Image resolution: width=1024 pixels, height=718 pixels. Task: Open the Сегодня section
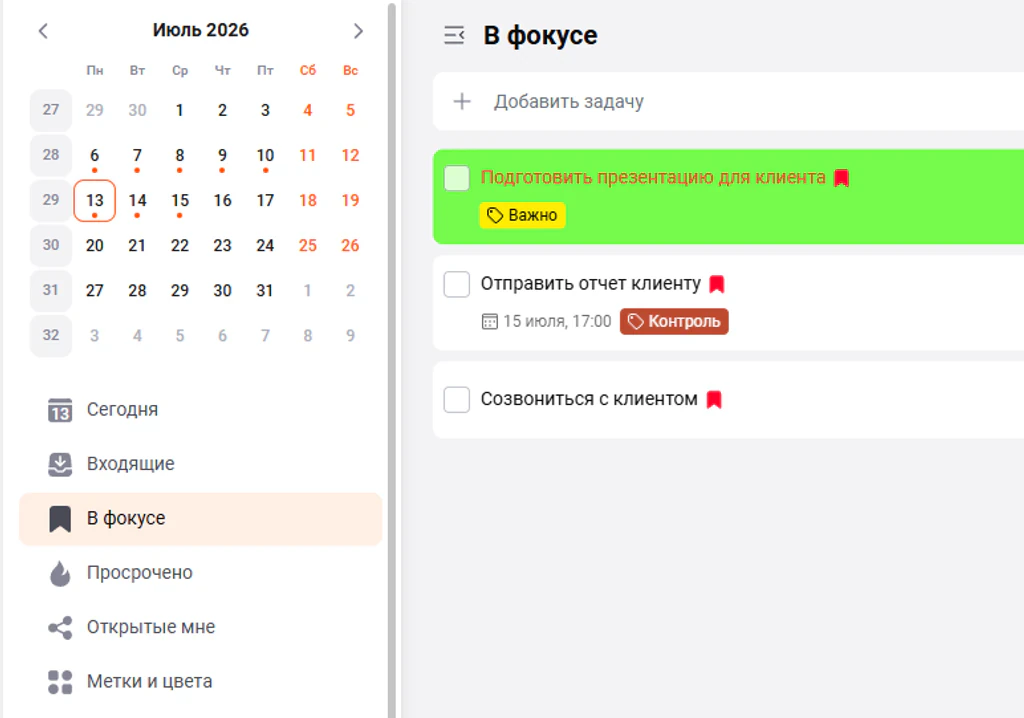point(200,410)
